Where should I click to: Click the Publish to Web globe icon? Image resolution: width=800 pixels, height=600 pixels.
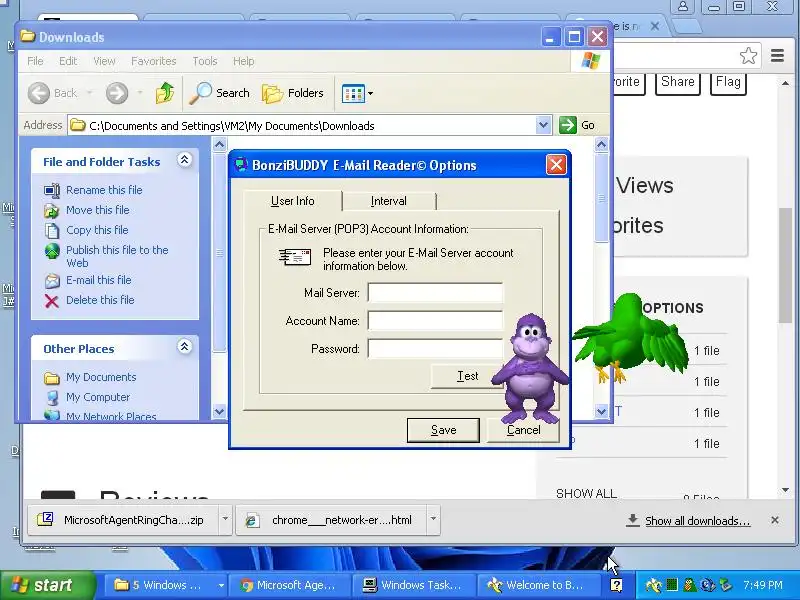pos(52,251)
